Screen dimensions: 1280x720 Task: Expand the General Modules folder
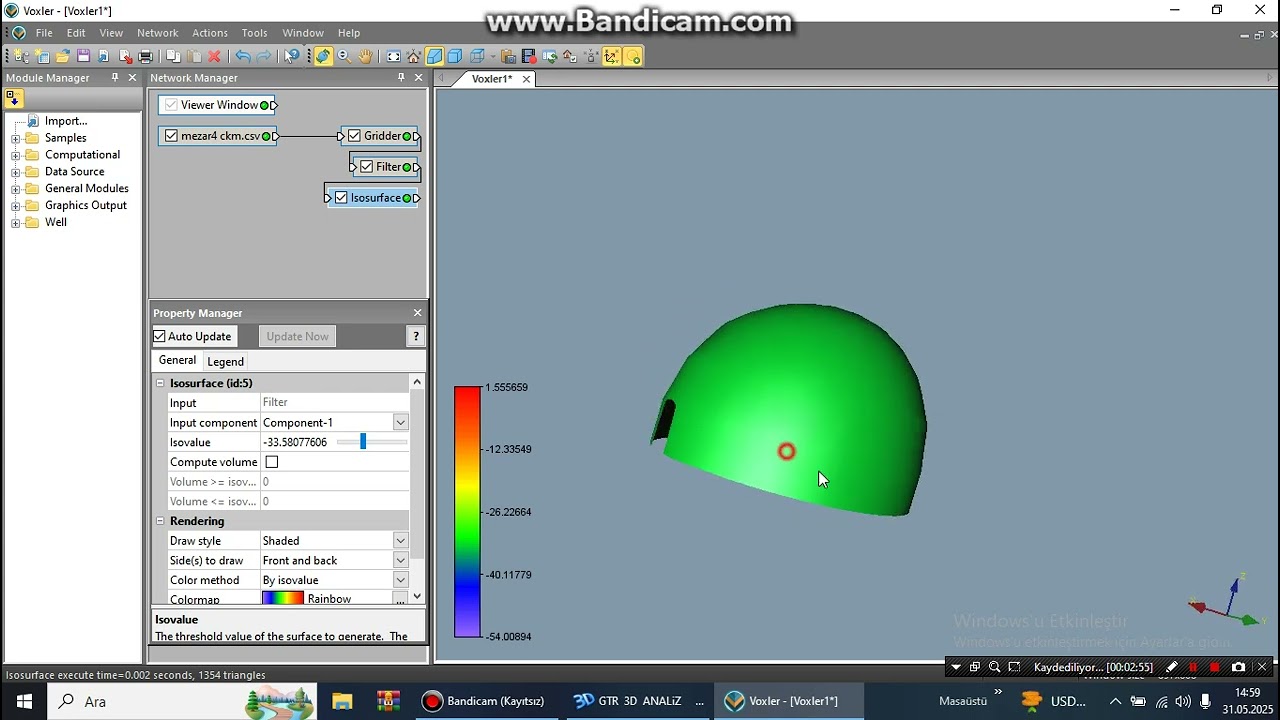pyautogui.click(x=16, y=189)
